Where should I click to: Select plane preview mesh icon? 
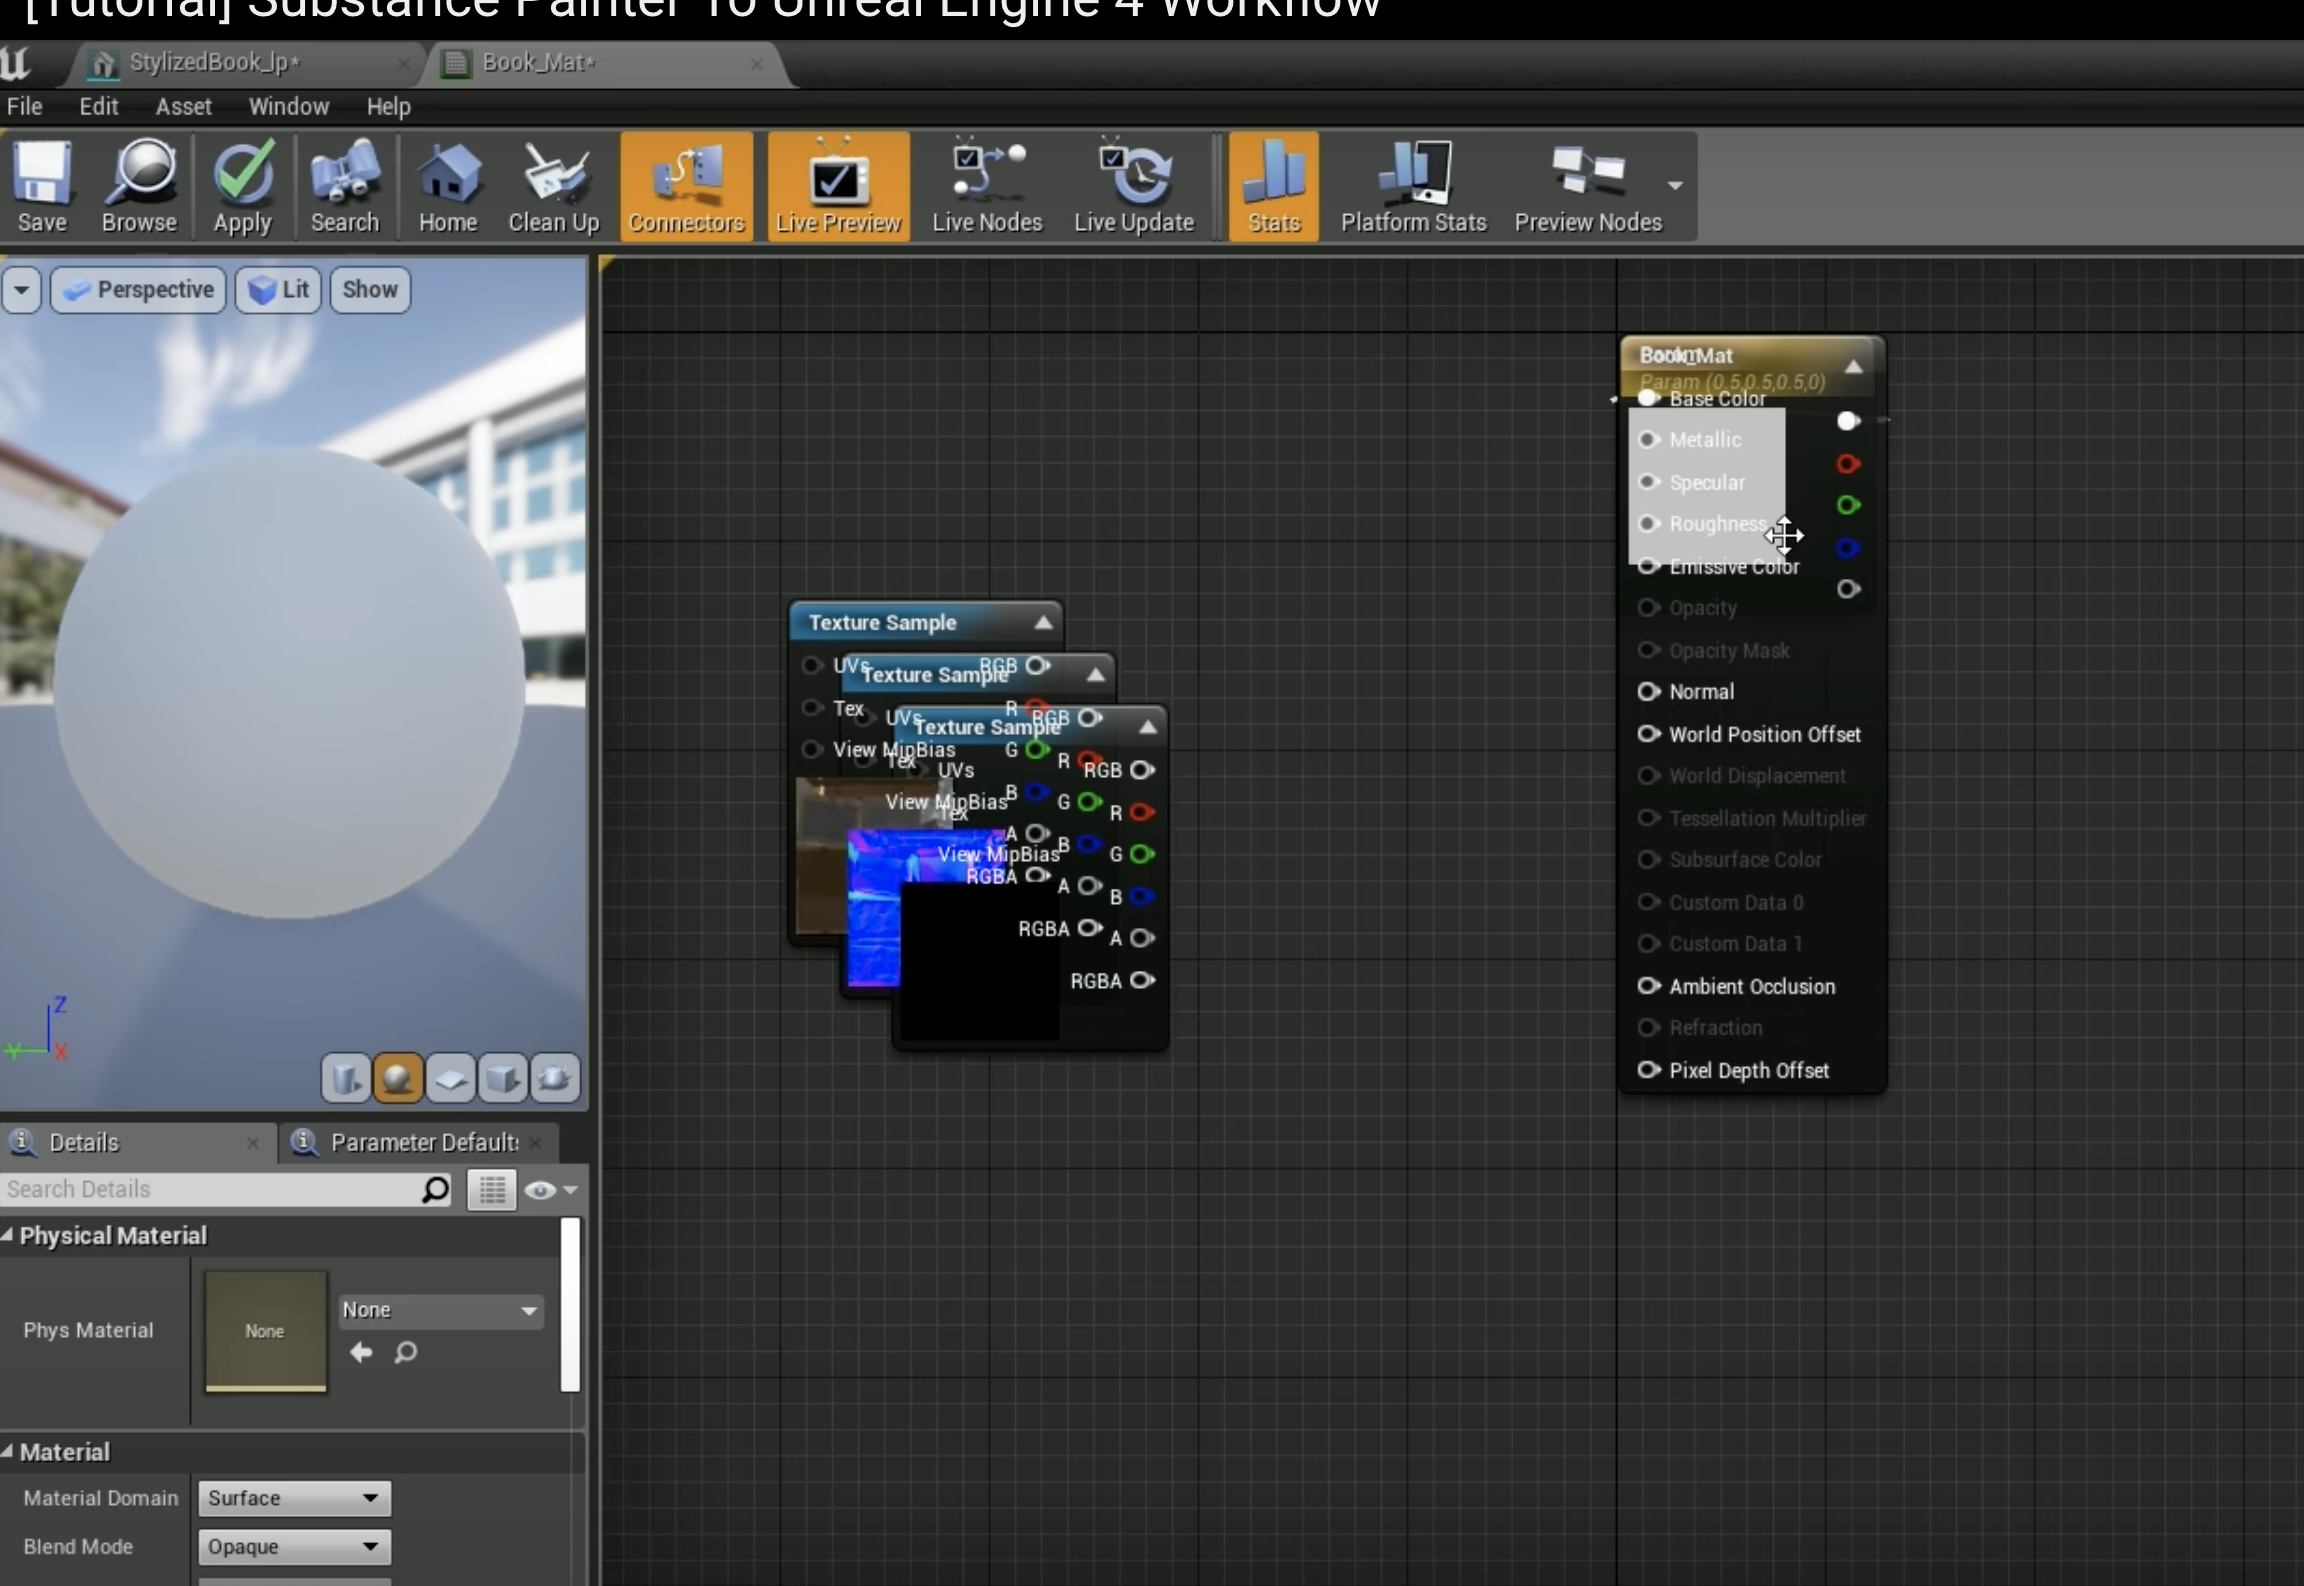pyautogui.click(x=450, y=1079)
